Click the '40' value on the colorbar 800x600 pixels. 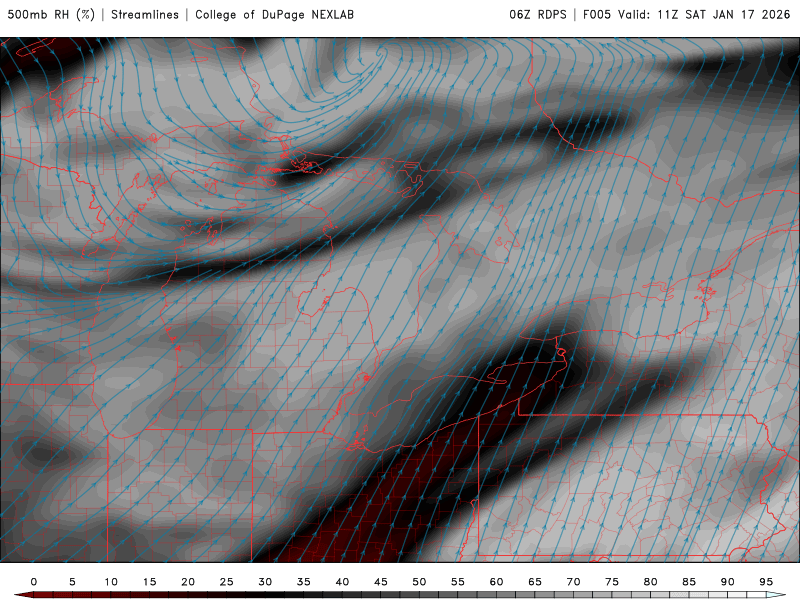click(x=342, y=582)
